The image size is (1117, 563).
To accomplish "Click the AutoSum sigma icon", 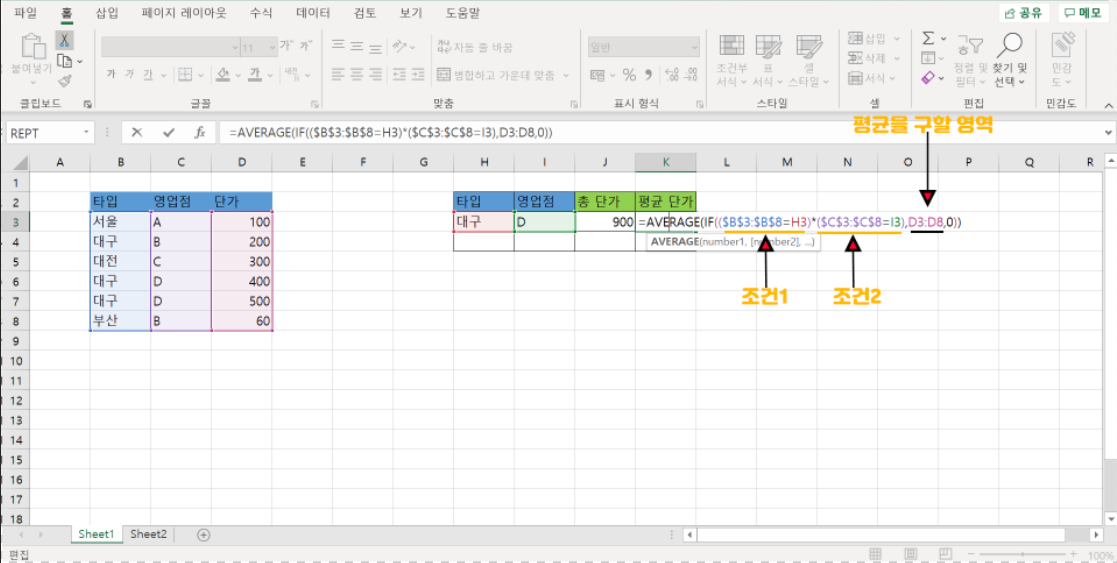I will 928,38.
